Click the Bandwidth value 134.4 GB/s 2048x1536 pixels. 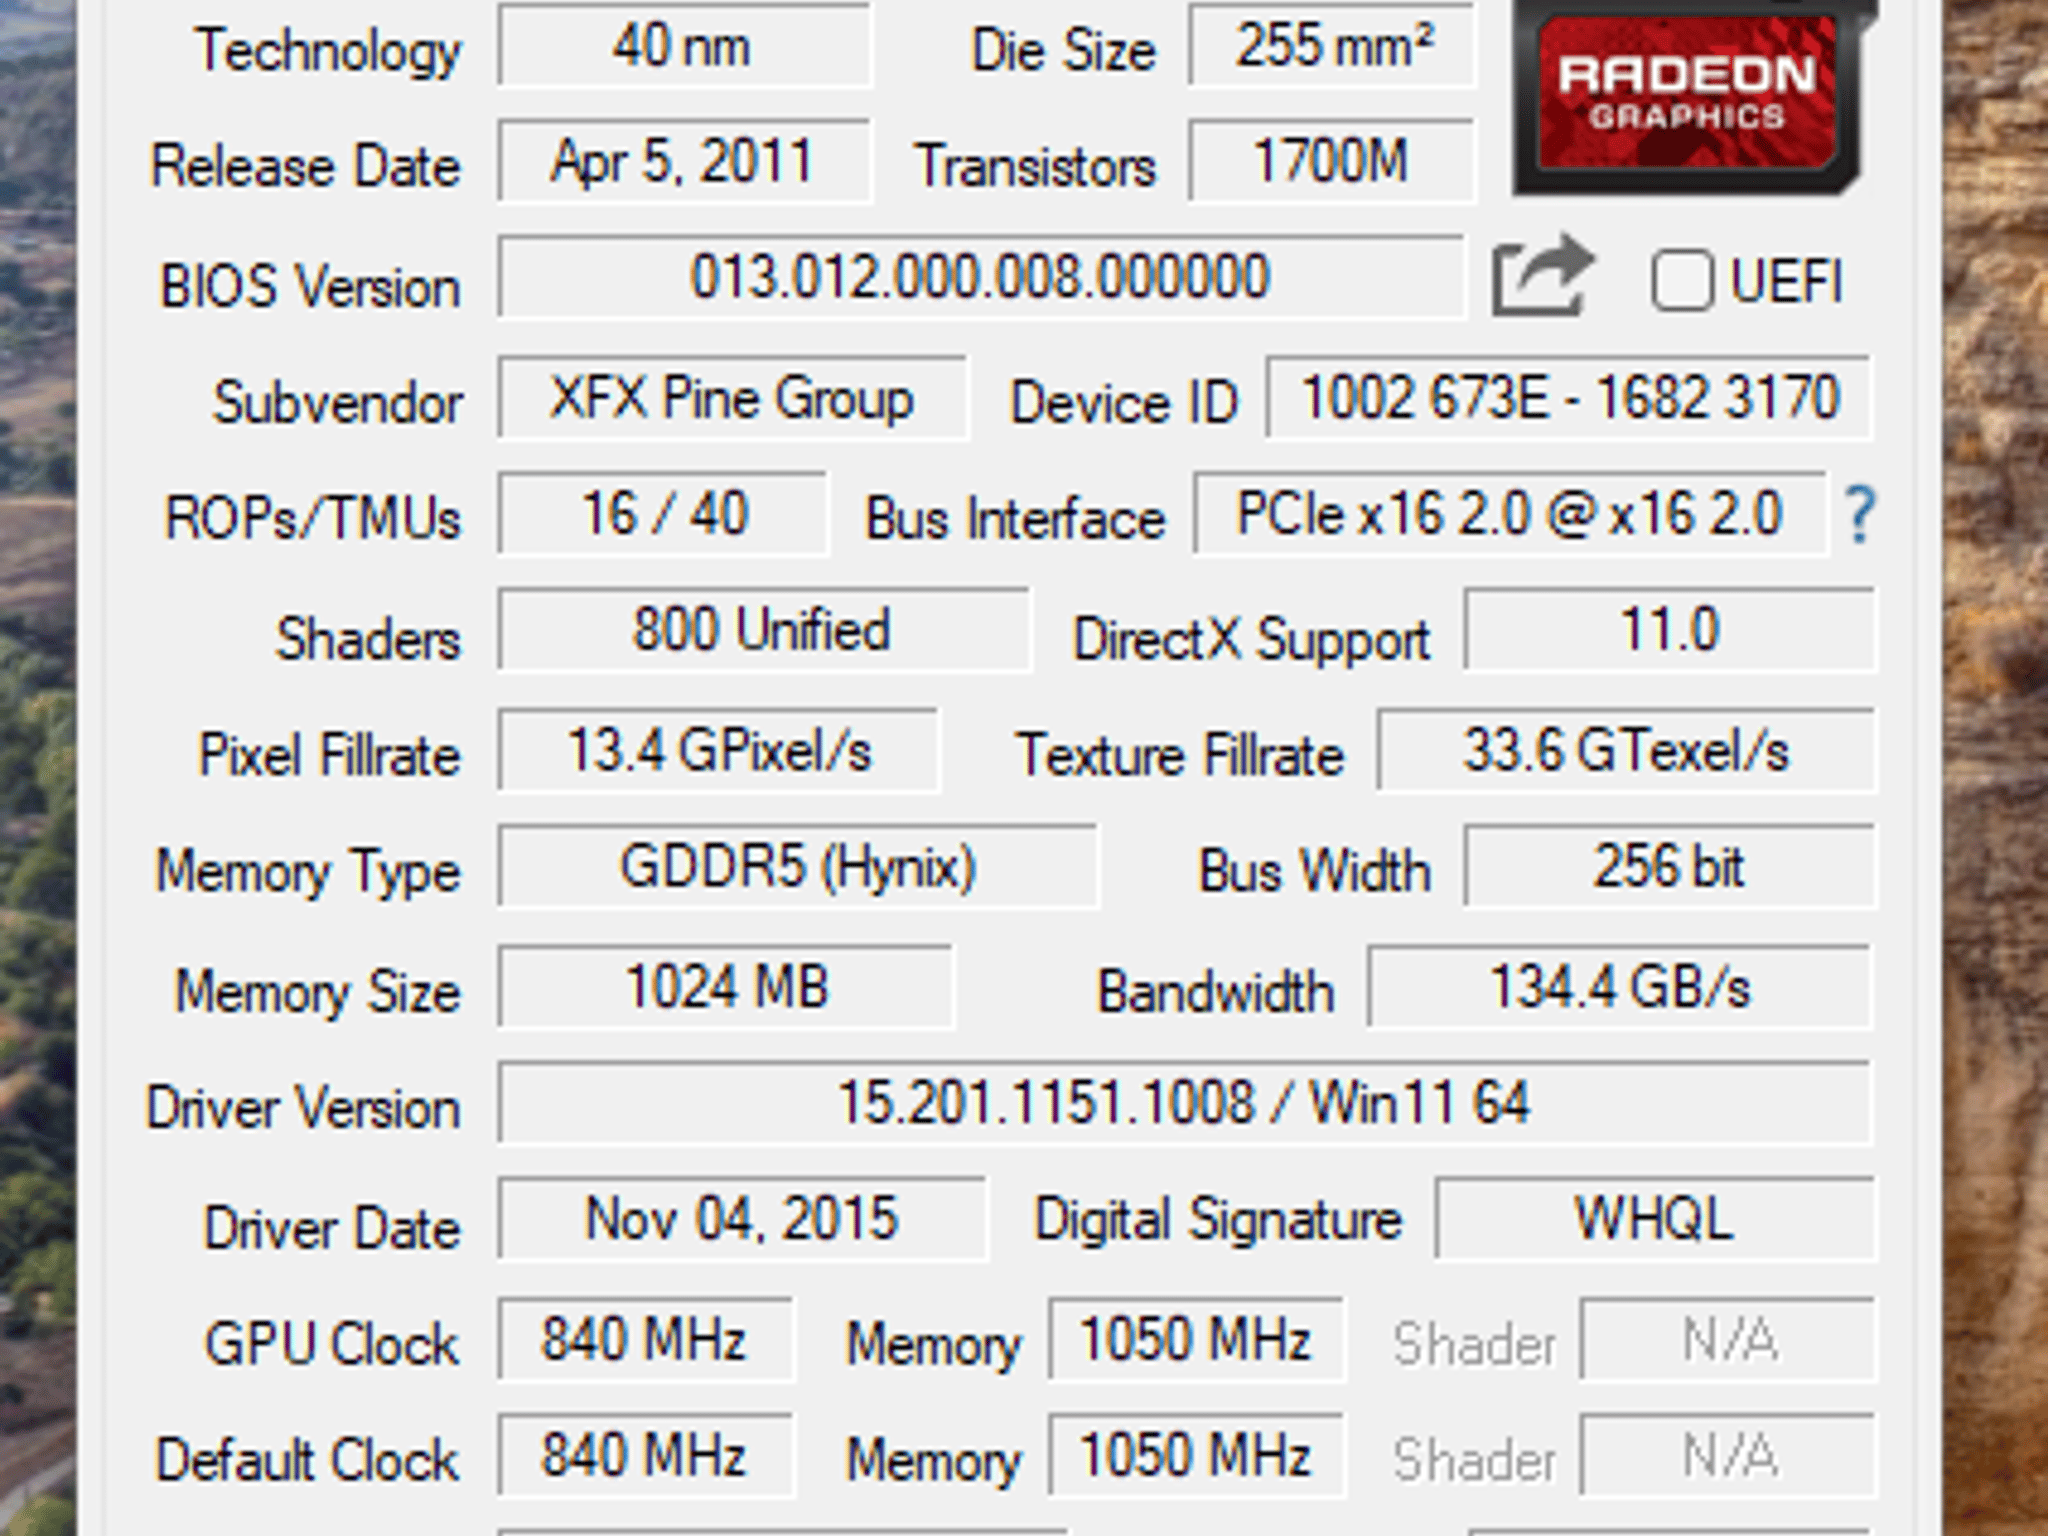1620,987
